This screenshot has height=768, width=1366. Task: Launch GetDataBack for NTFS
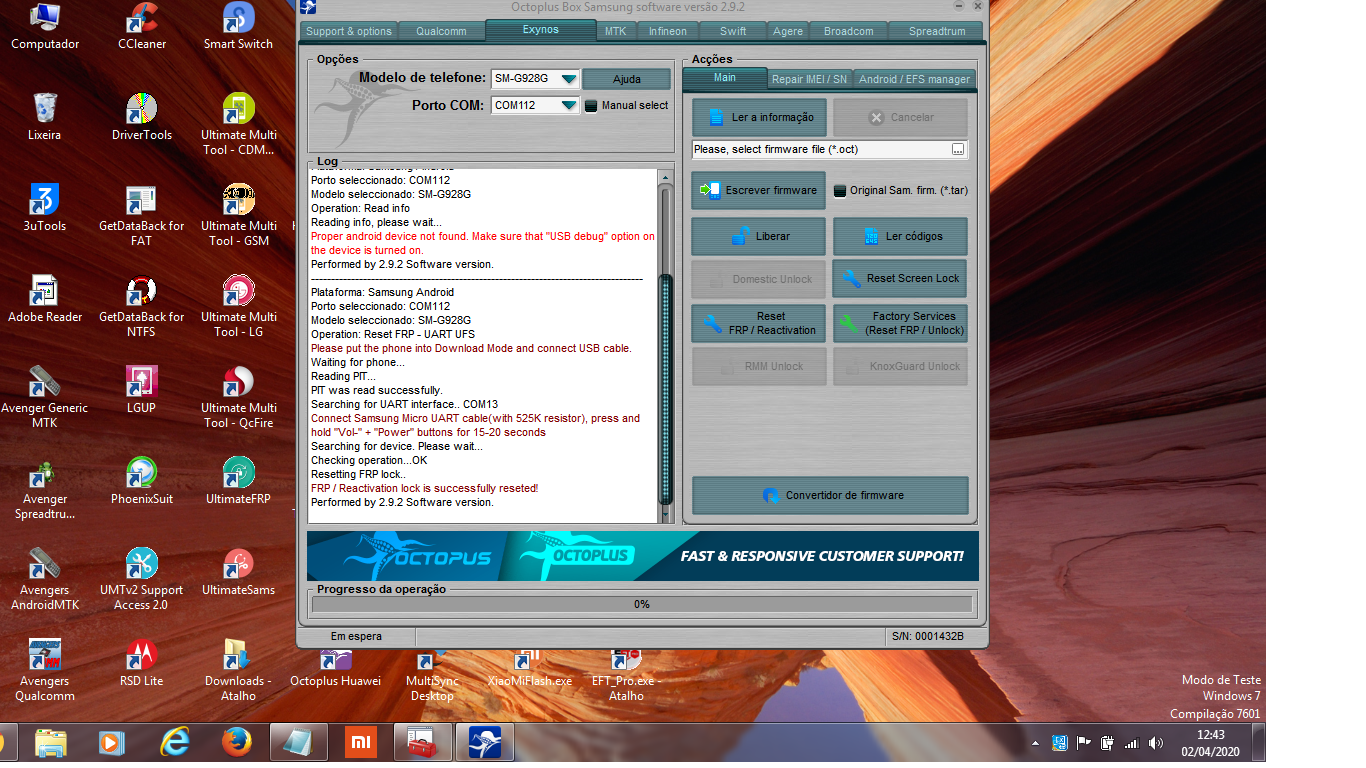[x=142, y=306]
